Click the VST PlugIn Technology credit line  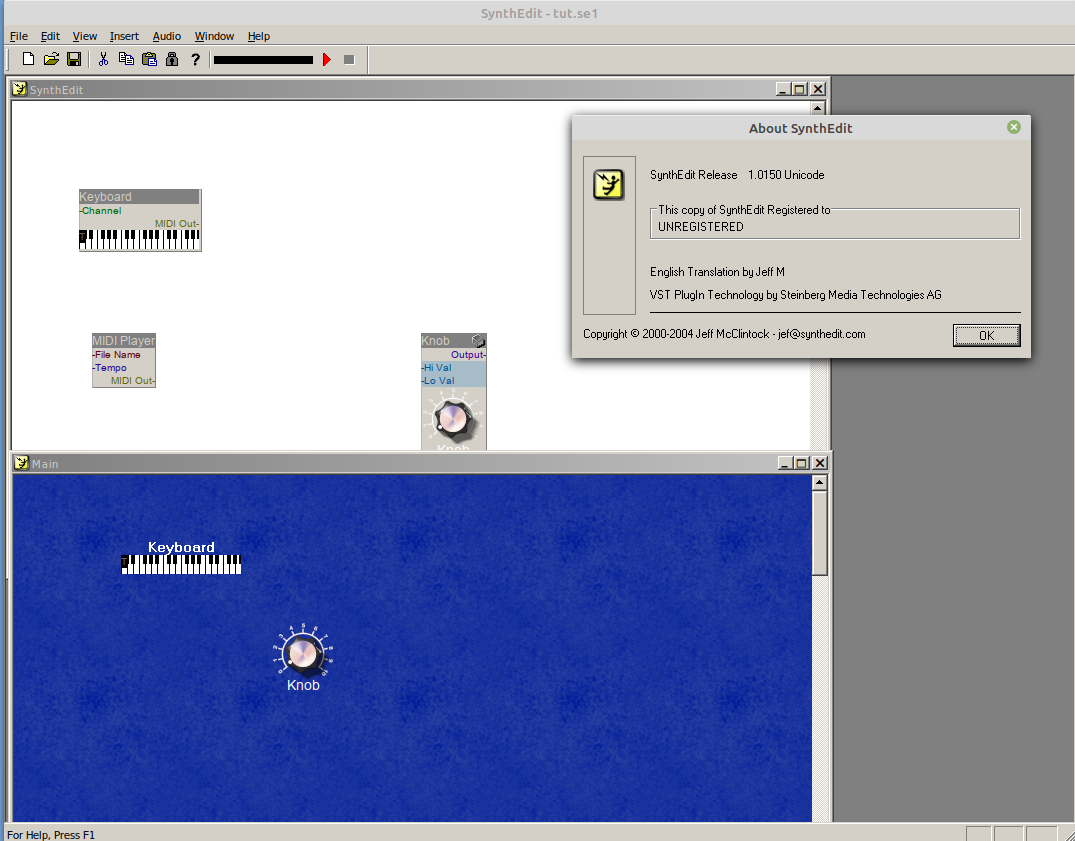click(x=795, y=295)
